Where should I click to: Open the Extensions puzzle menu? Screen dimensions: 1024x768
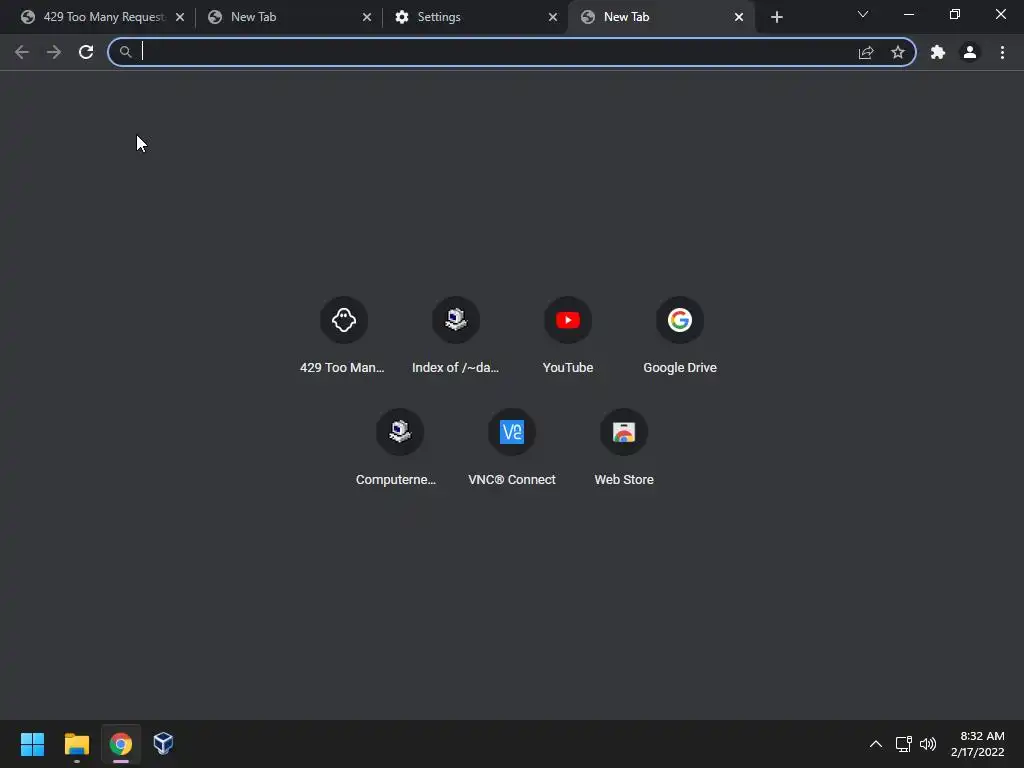938,52
